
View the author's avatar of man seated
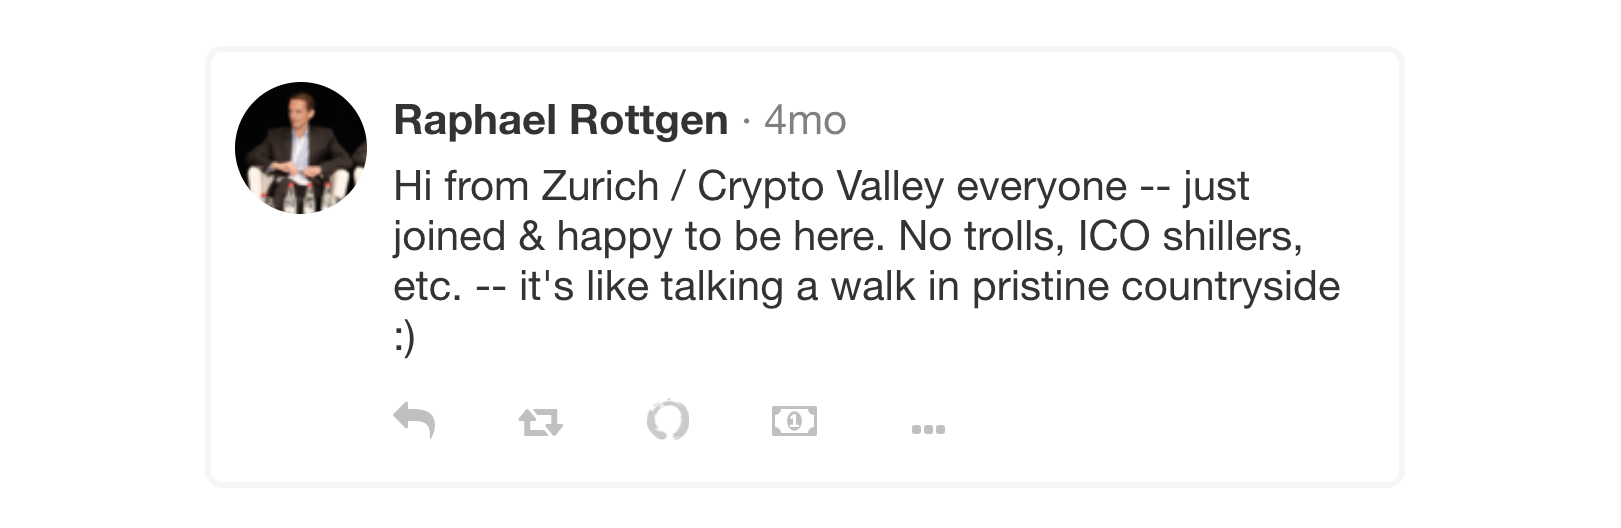301,148
